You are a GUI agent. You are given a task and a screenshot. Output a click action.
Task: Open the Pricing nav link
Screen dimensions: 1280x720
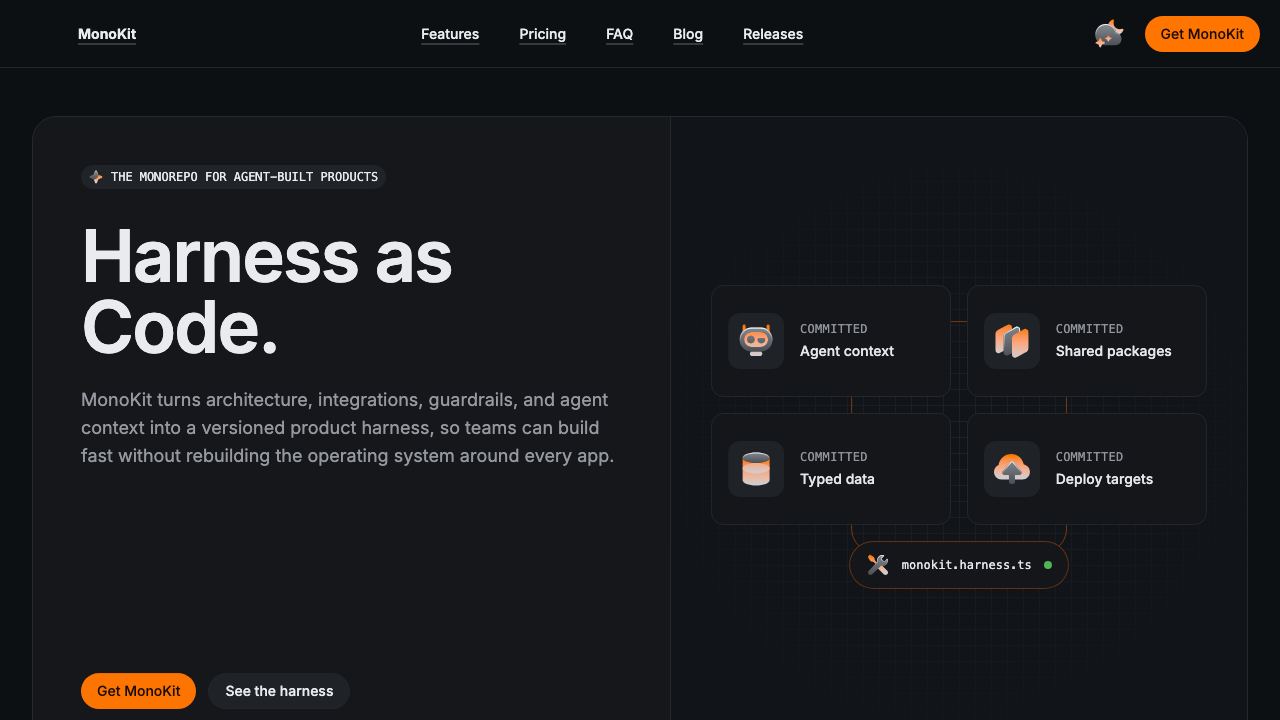(x=542, y=34)
